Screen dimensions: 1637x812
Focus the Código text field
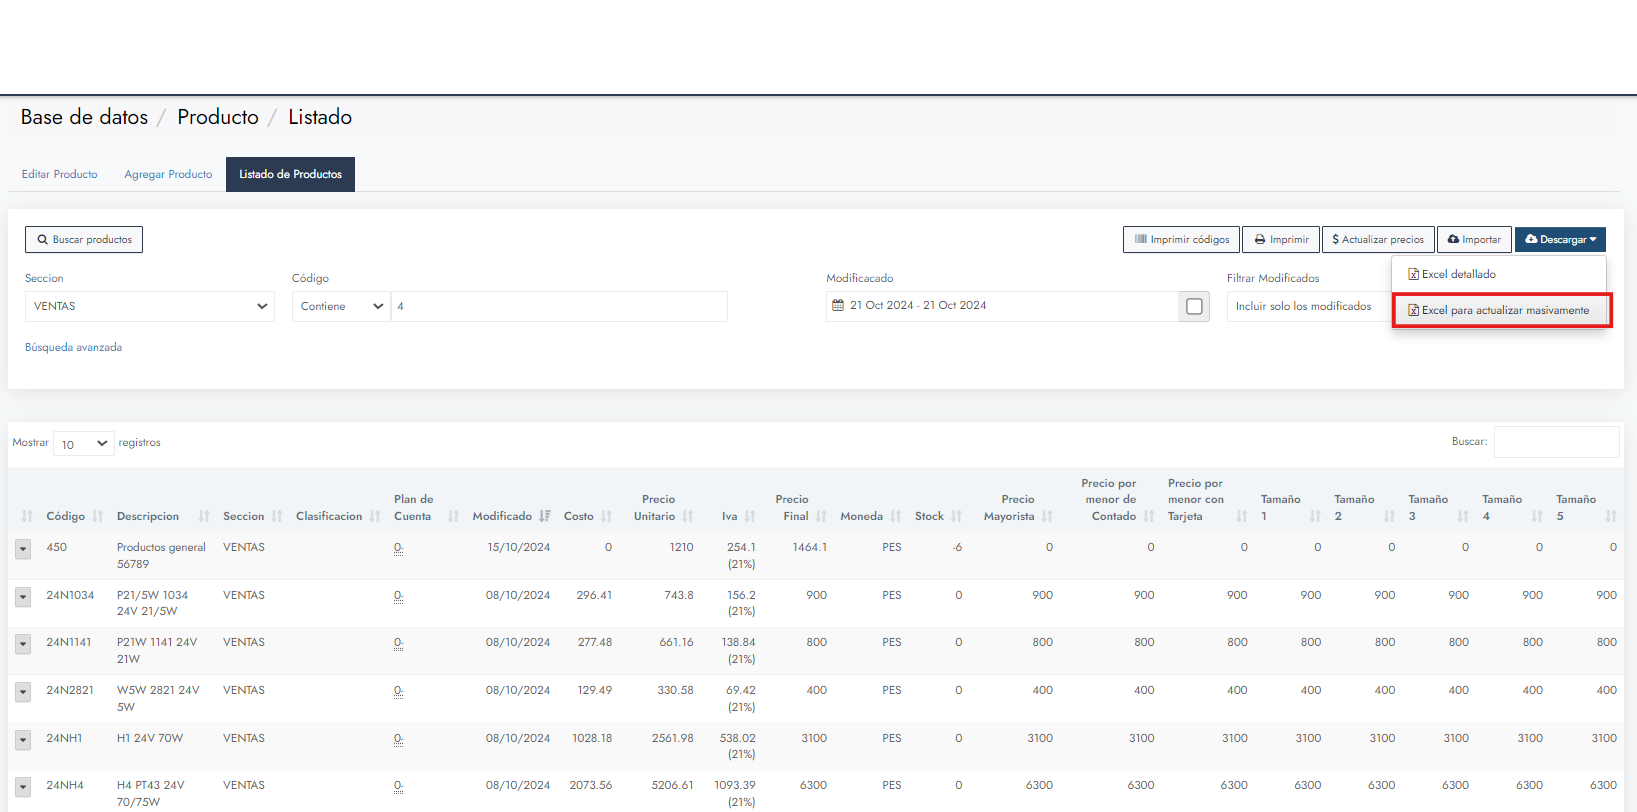559,306
